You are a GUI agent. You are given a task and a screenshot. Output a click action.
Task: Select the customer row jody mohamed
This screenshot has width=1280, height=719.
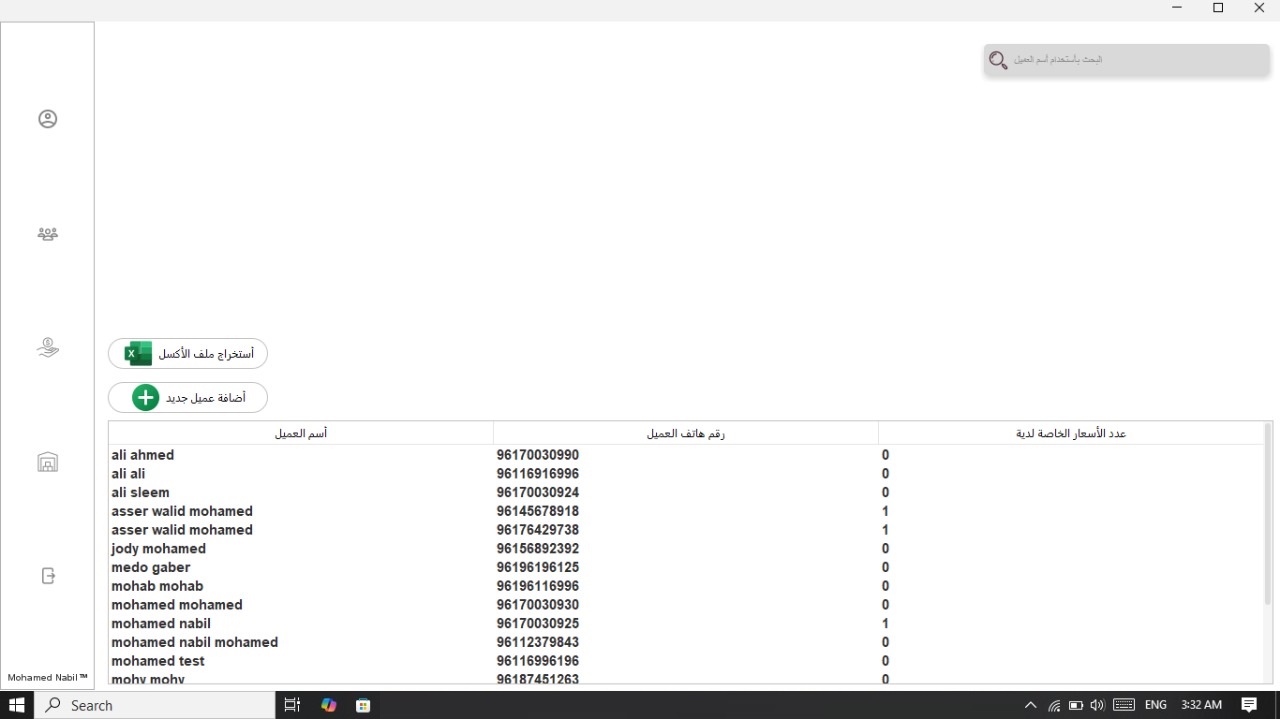(686, 549)
